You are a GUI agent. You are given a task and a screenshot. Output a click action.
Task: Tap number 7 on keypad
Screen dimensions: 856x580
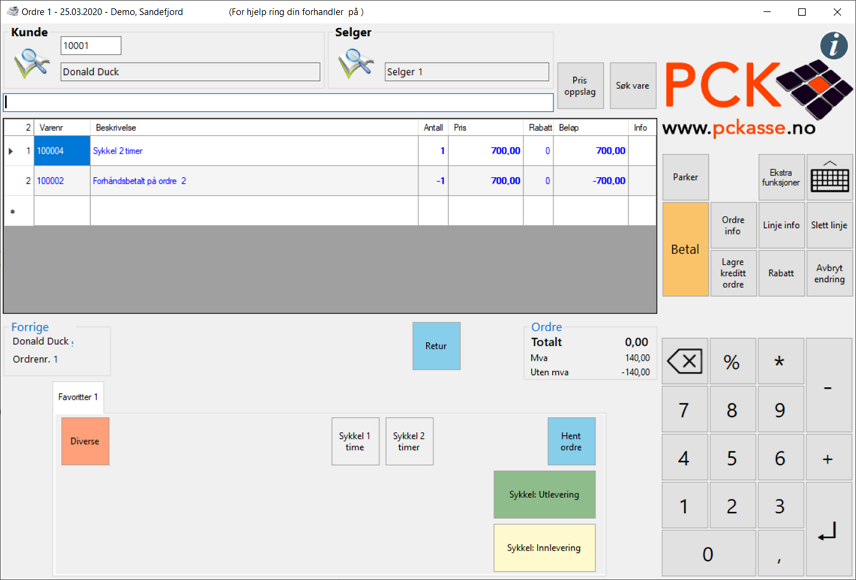pos(685,410)
